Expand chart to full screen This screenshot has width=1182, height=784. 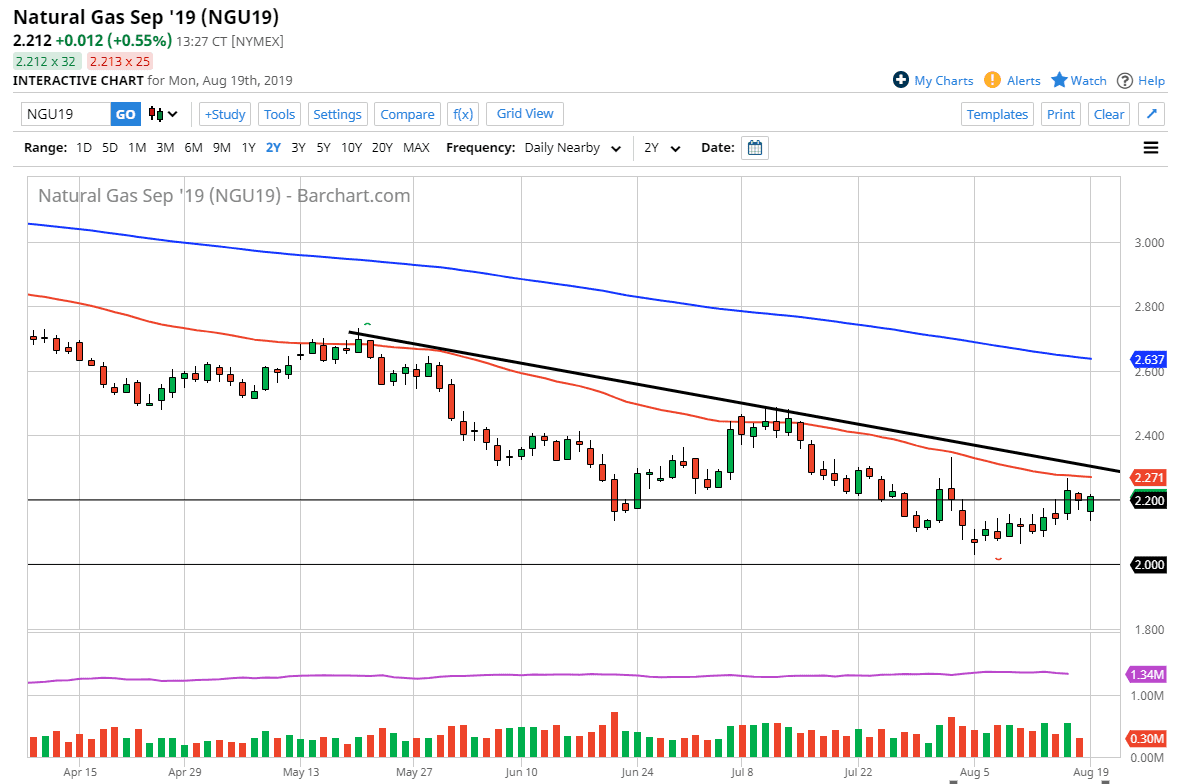(1151, 114)
